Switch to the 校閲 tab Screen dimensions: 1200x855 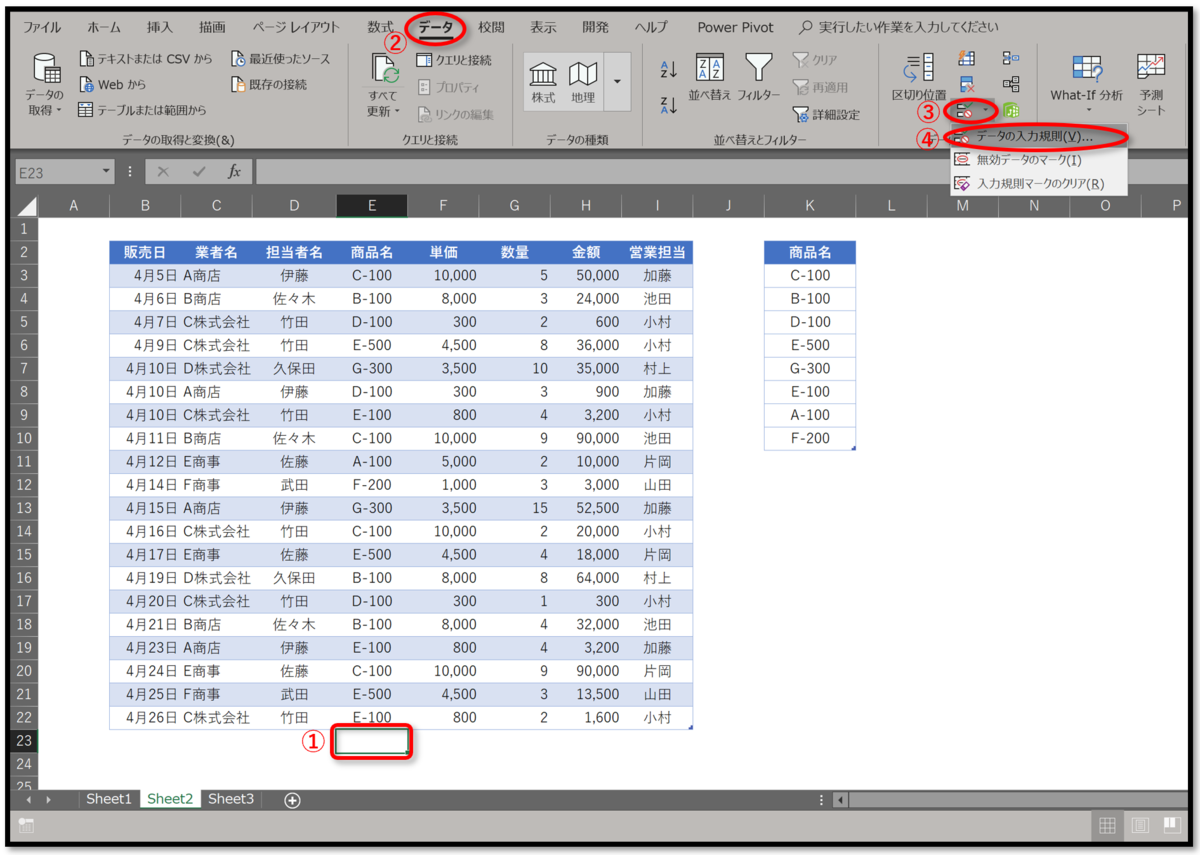[x=491, y=28]
